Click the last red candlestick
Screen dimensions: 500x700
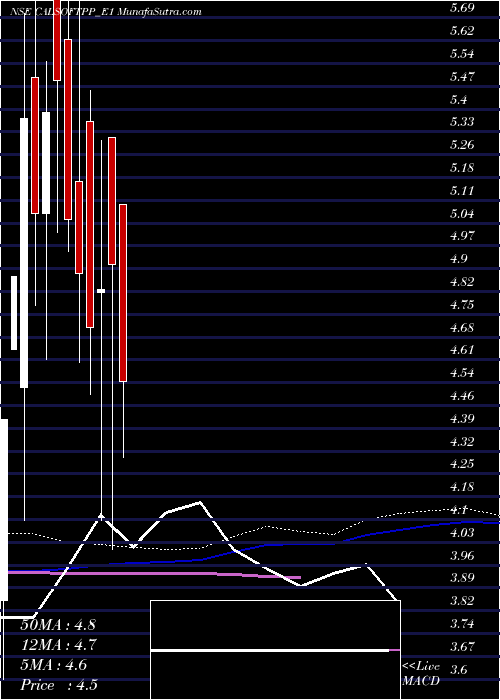point(123,293)
